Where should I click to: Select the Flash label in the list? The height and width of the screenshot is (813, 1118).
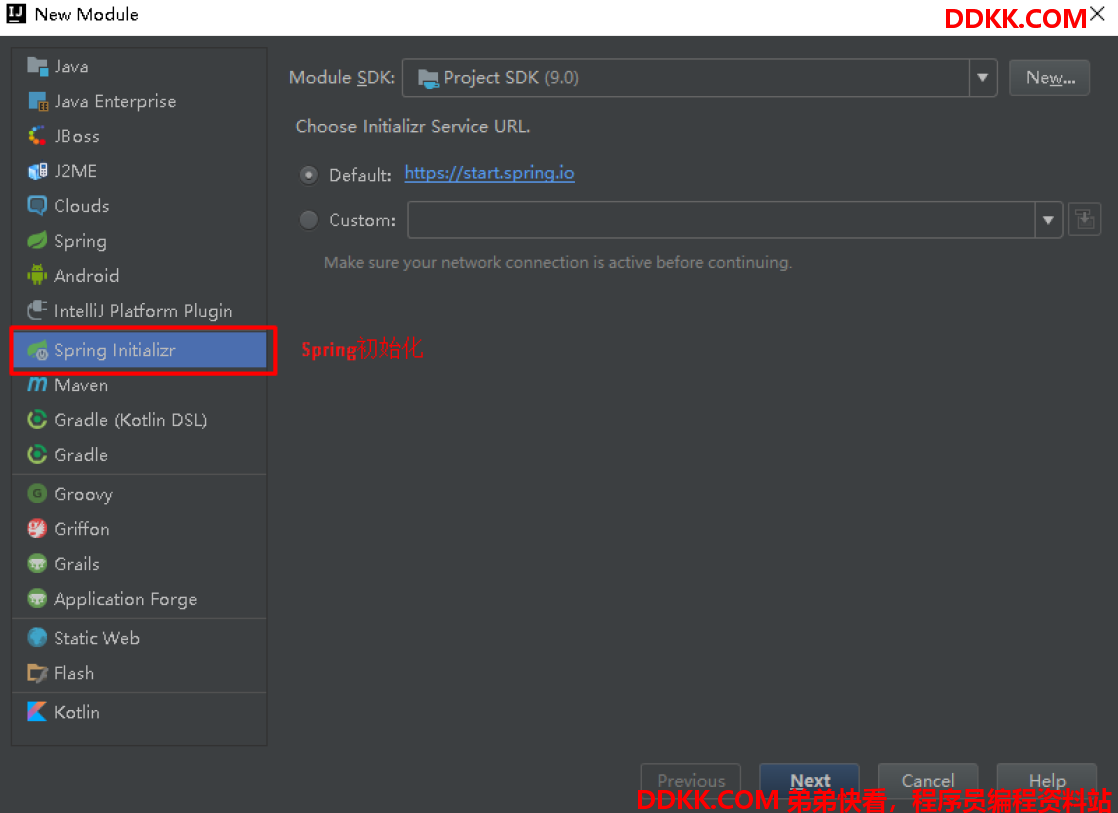pyautogui.click(x=74, y=673)
